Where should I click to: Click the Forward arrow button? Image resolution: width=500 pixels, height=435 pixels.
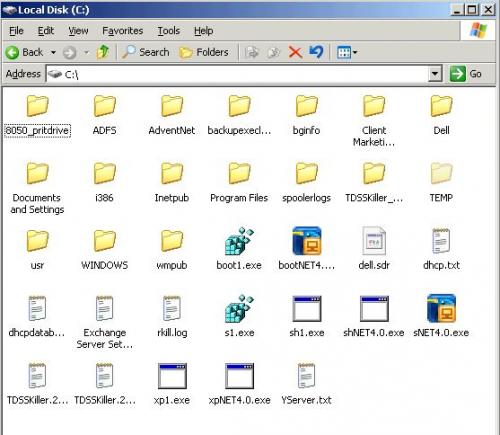[x=69, y=52]
